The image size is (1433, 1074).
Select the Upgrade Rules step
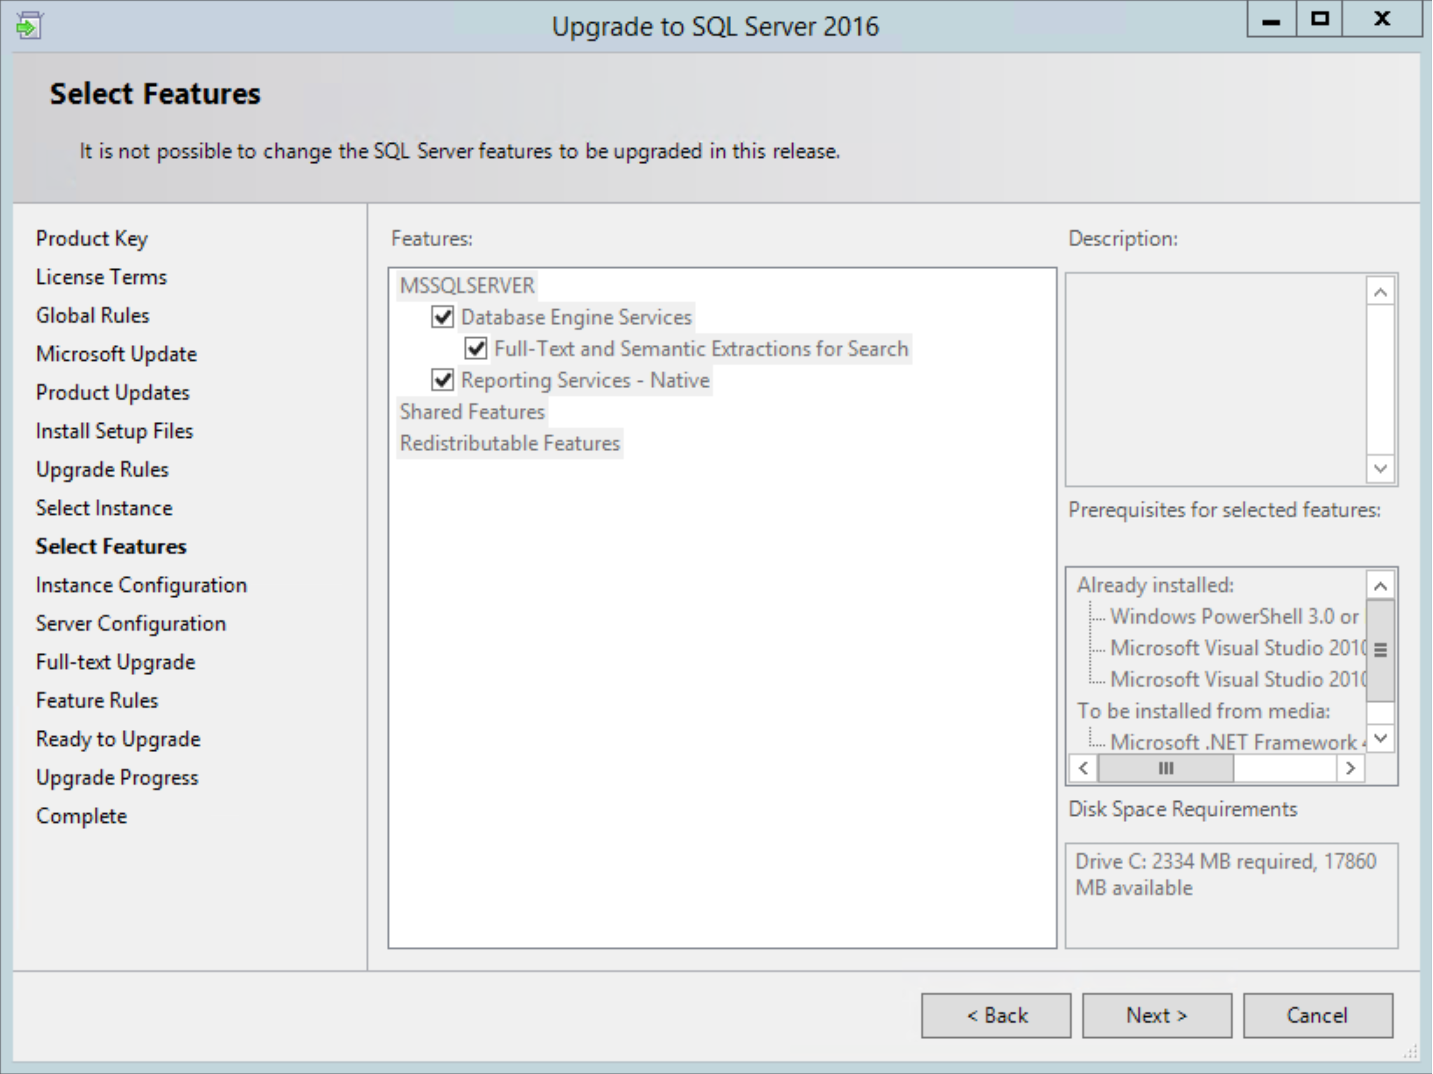[x=102, y=470]
